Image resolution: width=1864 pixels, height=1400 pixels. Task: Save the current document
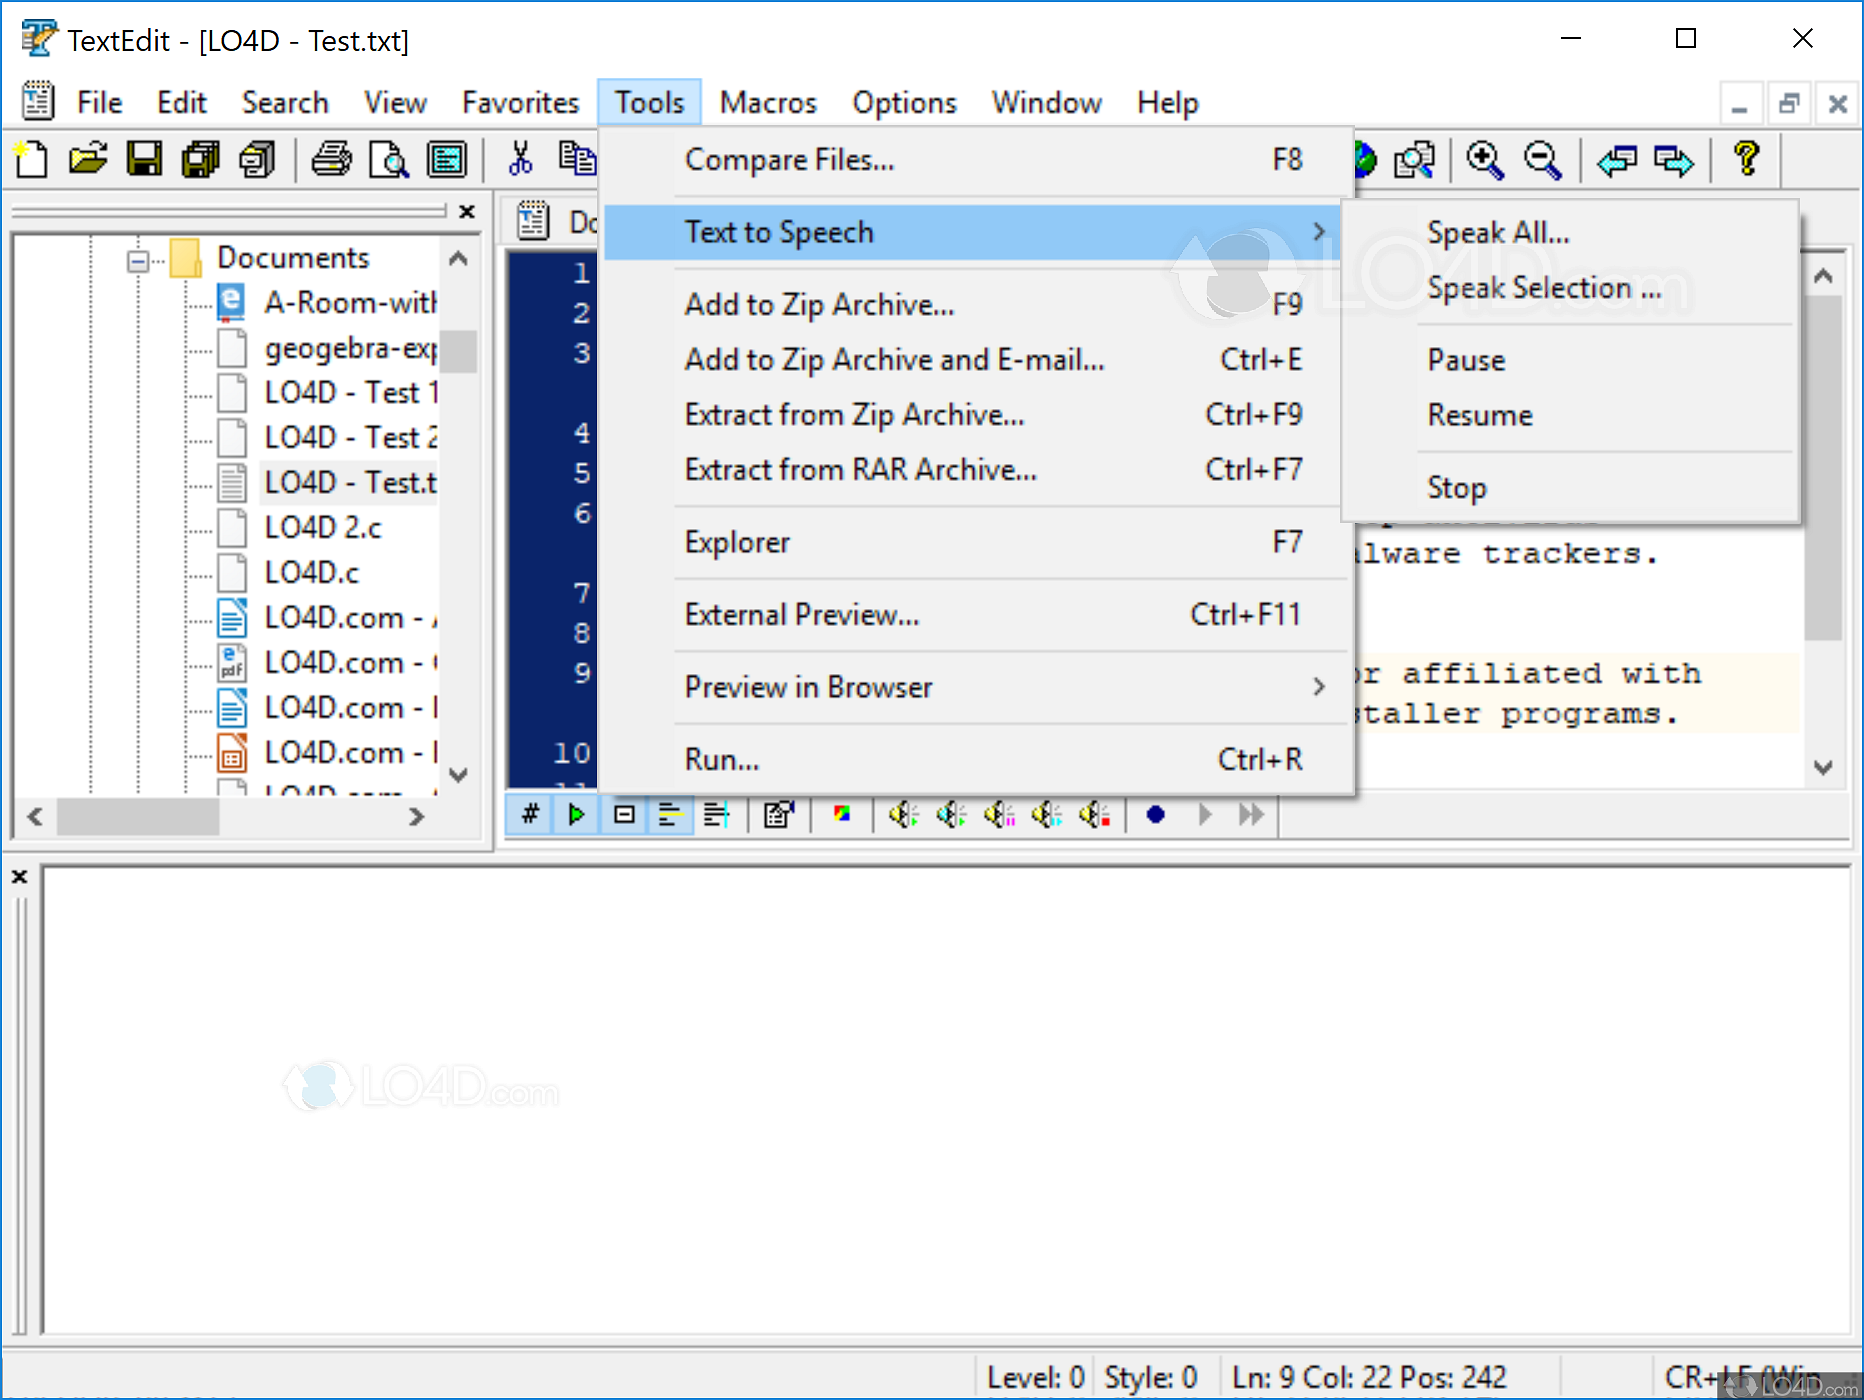tap(145, 159)
